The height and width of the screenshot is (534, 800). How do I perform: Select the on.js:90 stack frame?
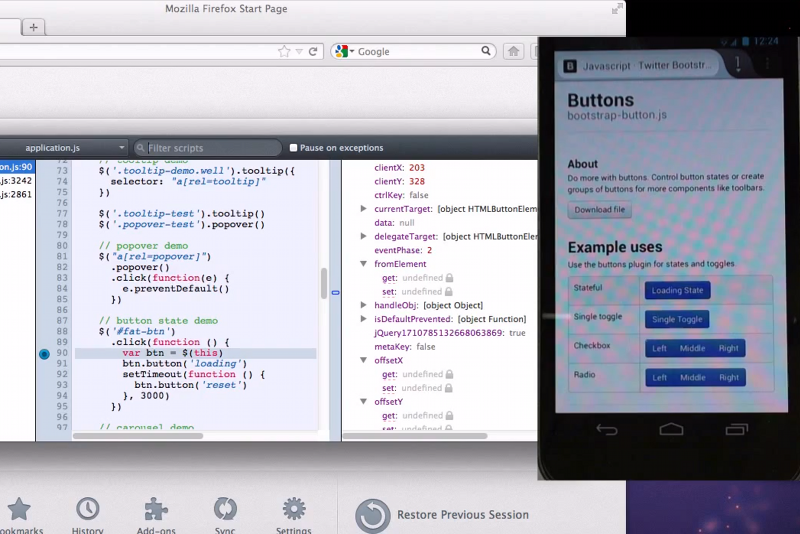(17, 167)
